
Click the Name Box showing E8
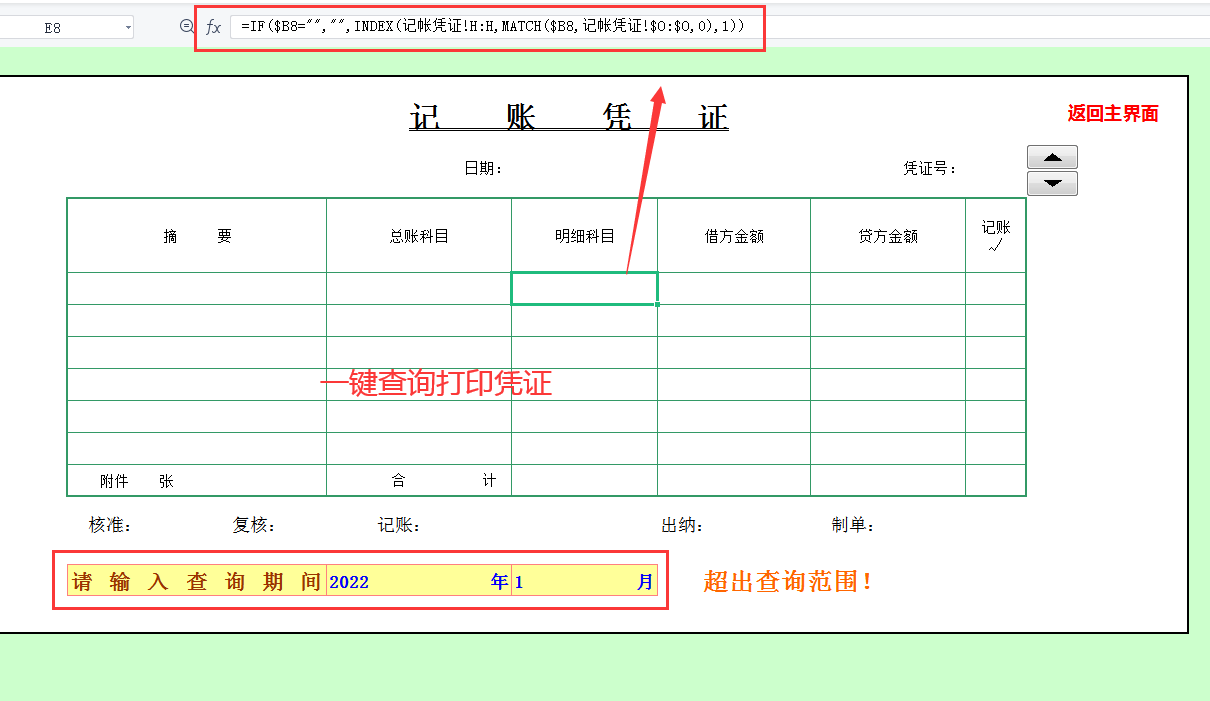(x=60, y=28)
